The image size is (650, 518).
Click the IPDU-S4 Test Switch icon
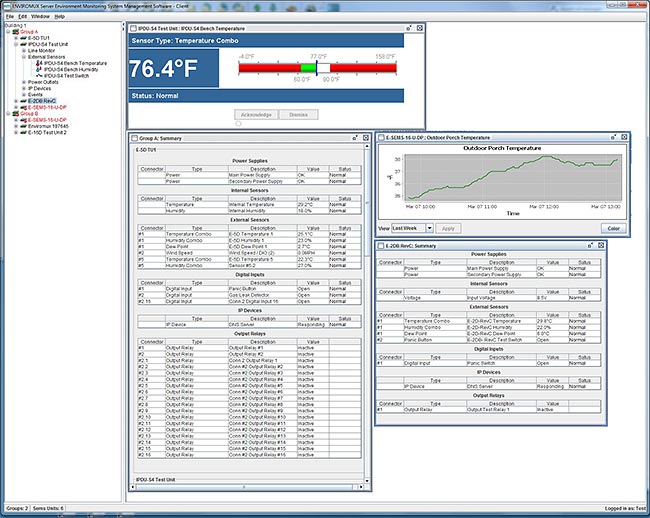38,75
